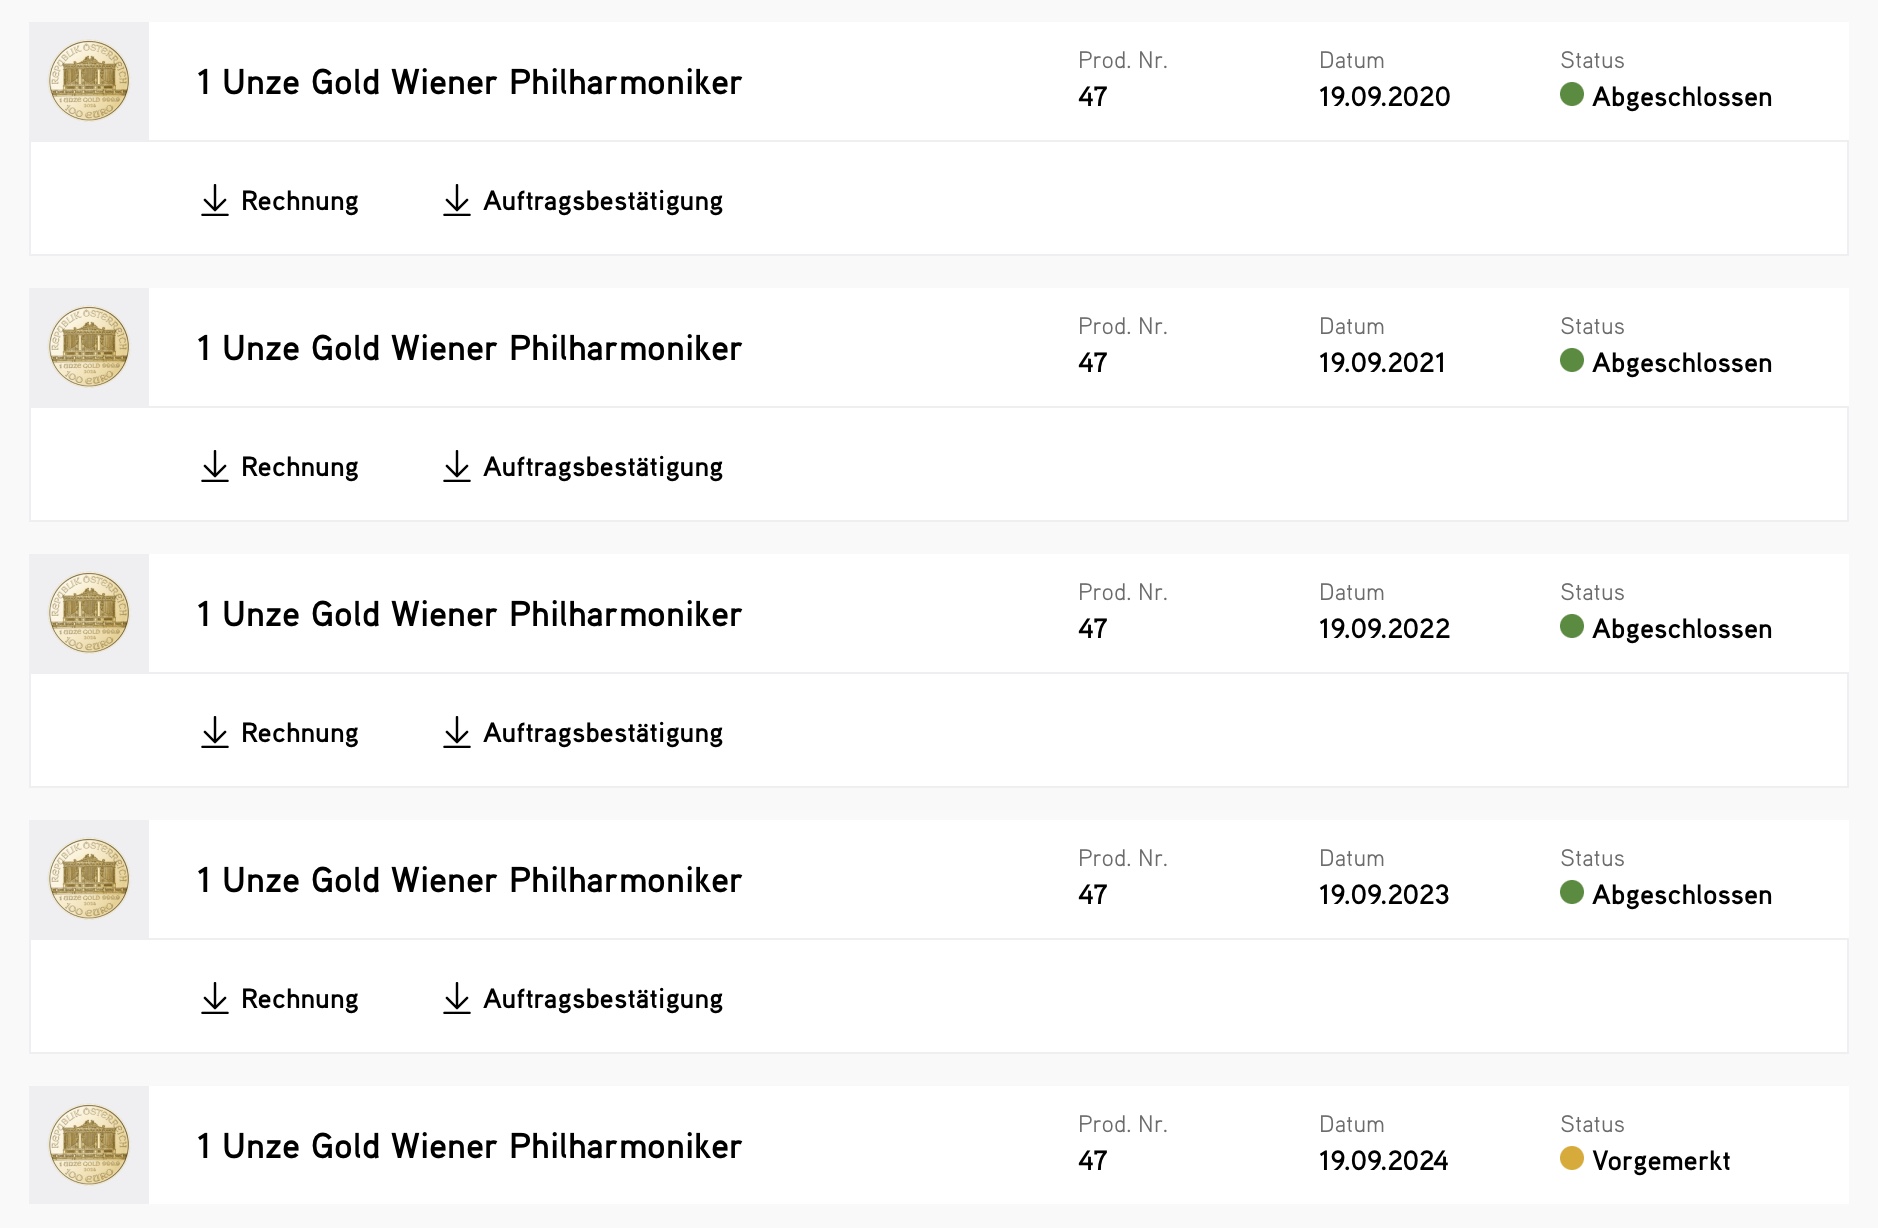1878x1228 pixels.
Task: Open Auftragsbestätigung link for 19.09.2021 order
Action: point(602,467)
